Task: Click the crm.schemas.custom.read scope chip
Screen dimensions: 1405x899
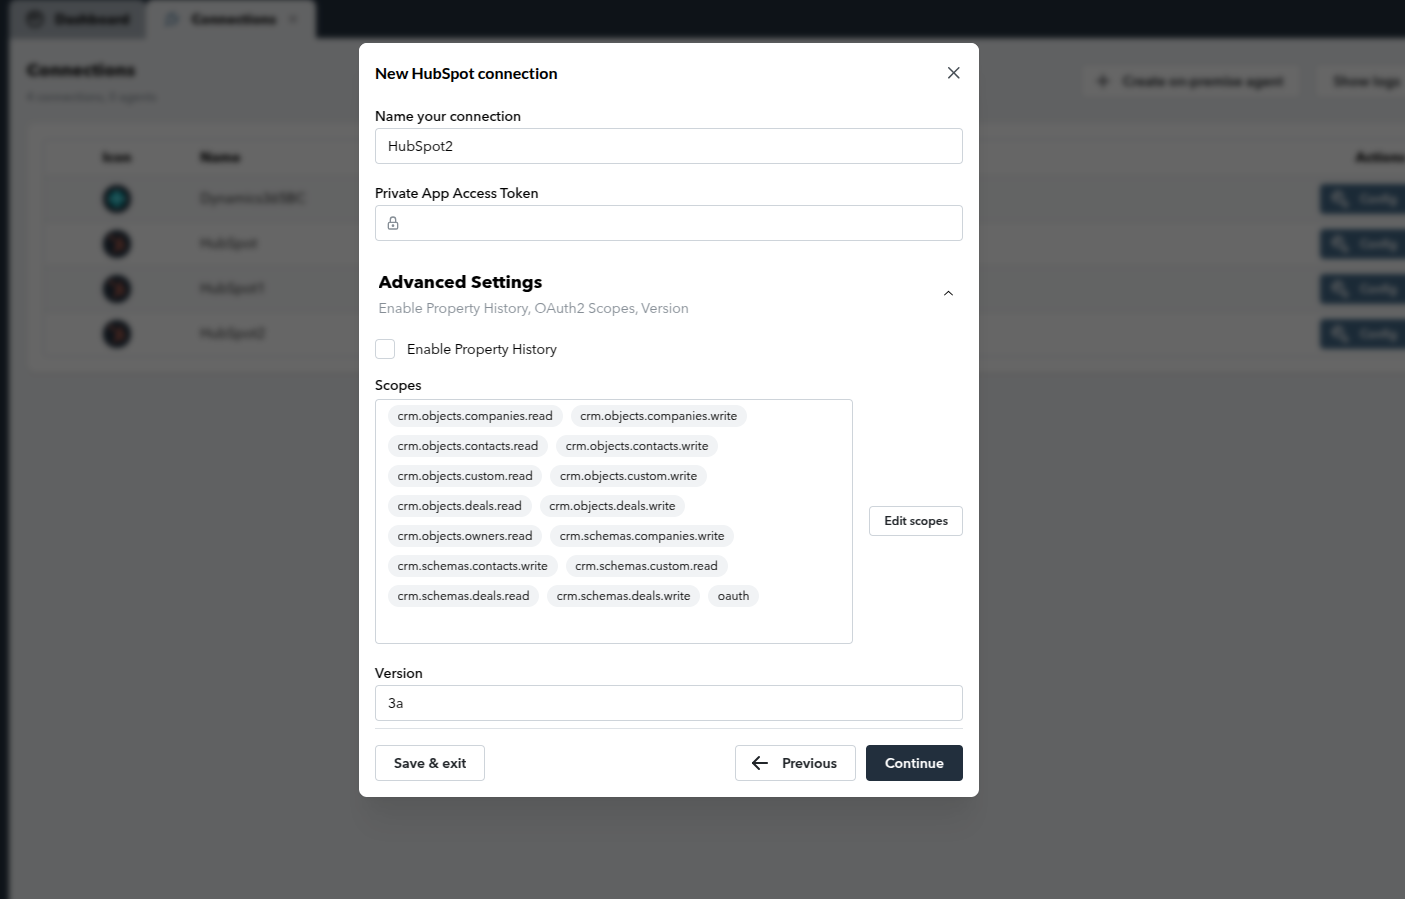Action: [646, 566]
